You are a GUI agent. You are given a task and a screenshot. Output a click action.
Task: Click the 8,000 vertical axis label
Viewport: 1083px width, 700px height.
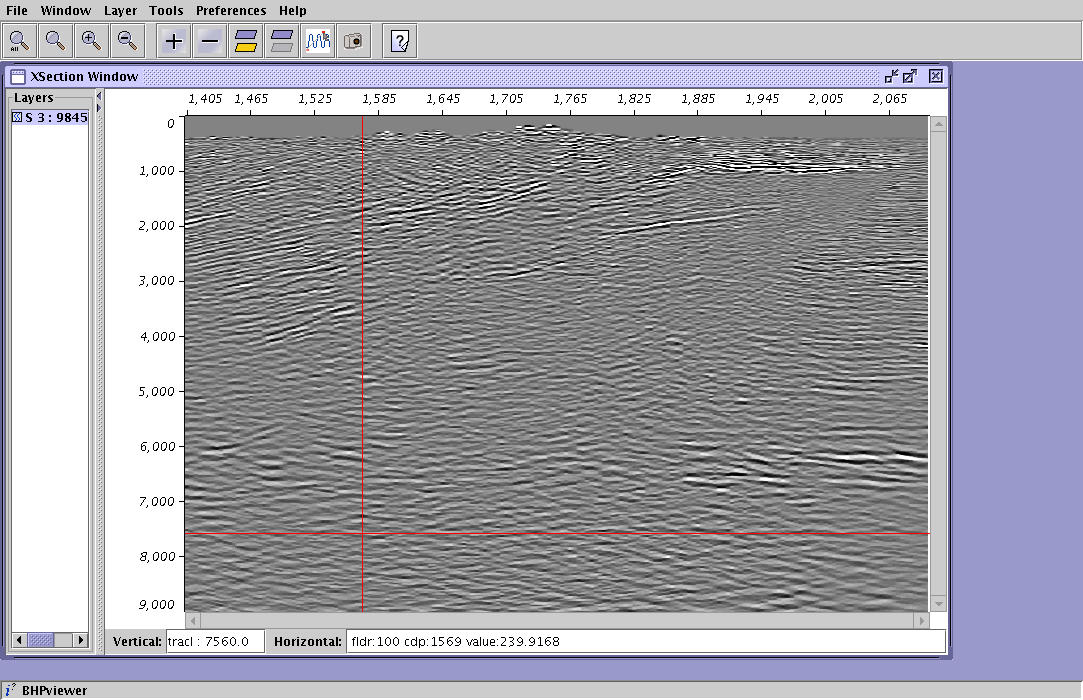pos(157,557)
